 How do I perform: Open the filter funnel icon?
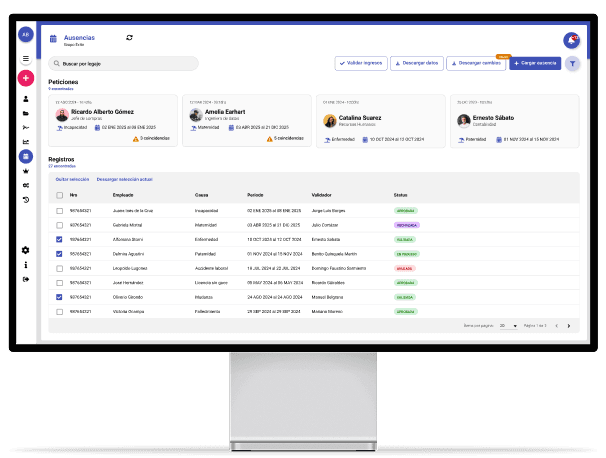(x=572, y=63)
